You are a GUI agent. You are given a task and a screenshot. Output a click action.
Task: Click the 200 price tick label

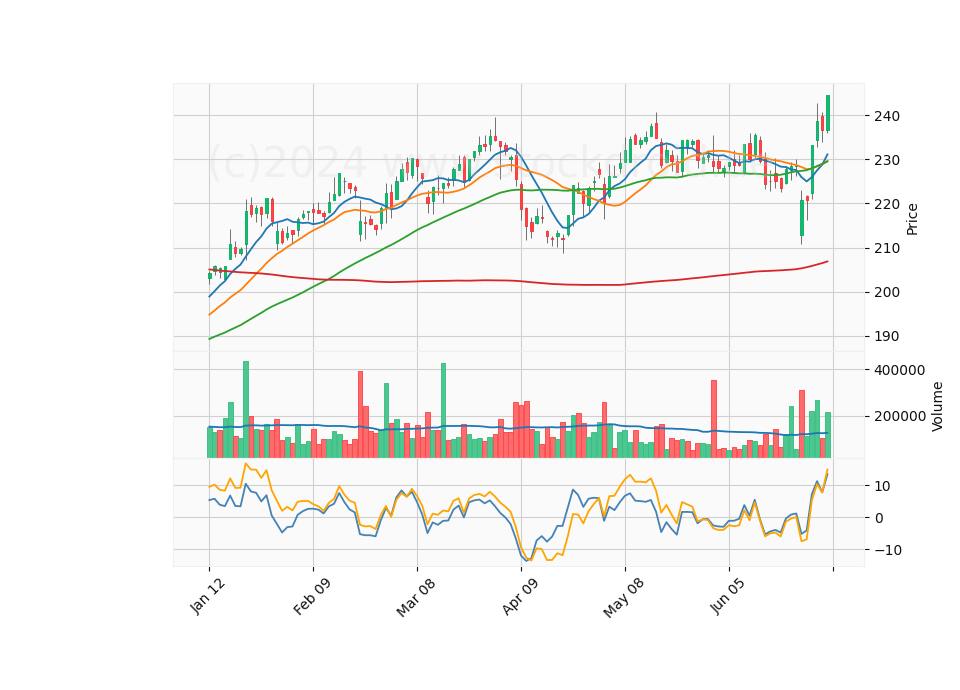(x=888, y=292)
